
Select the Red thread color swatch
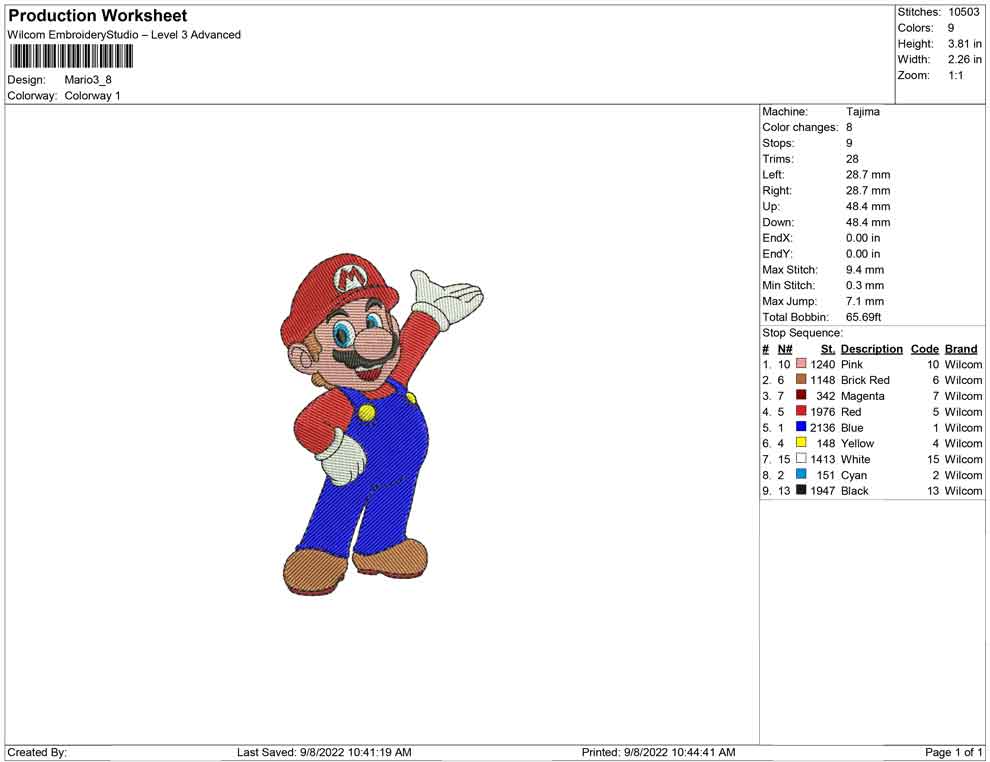[x=801, y=412]
